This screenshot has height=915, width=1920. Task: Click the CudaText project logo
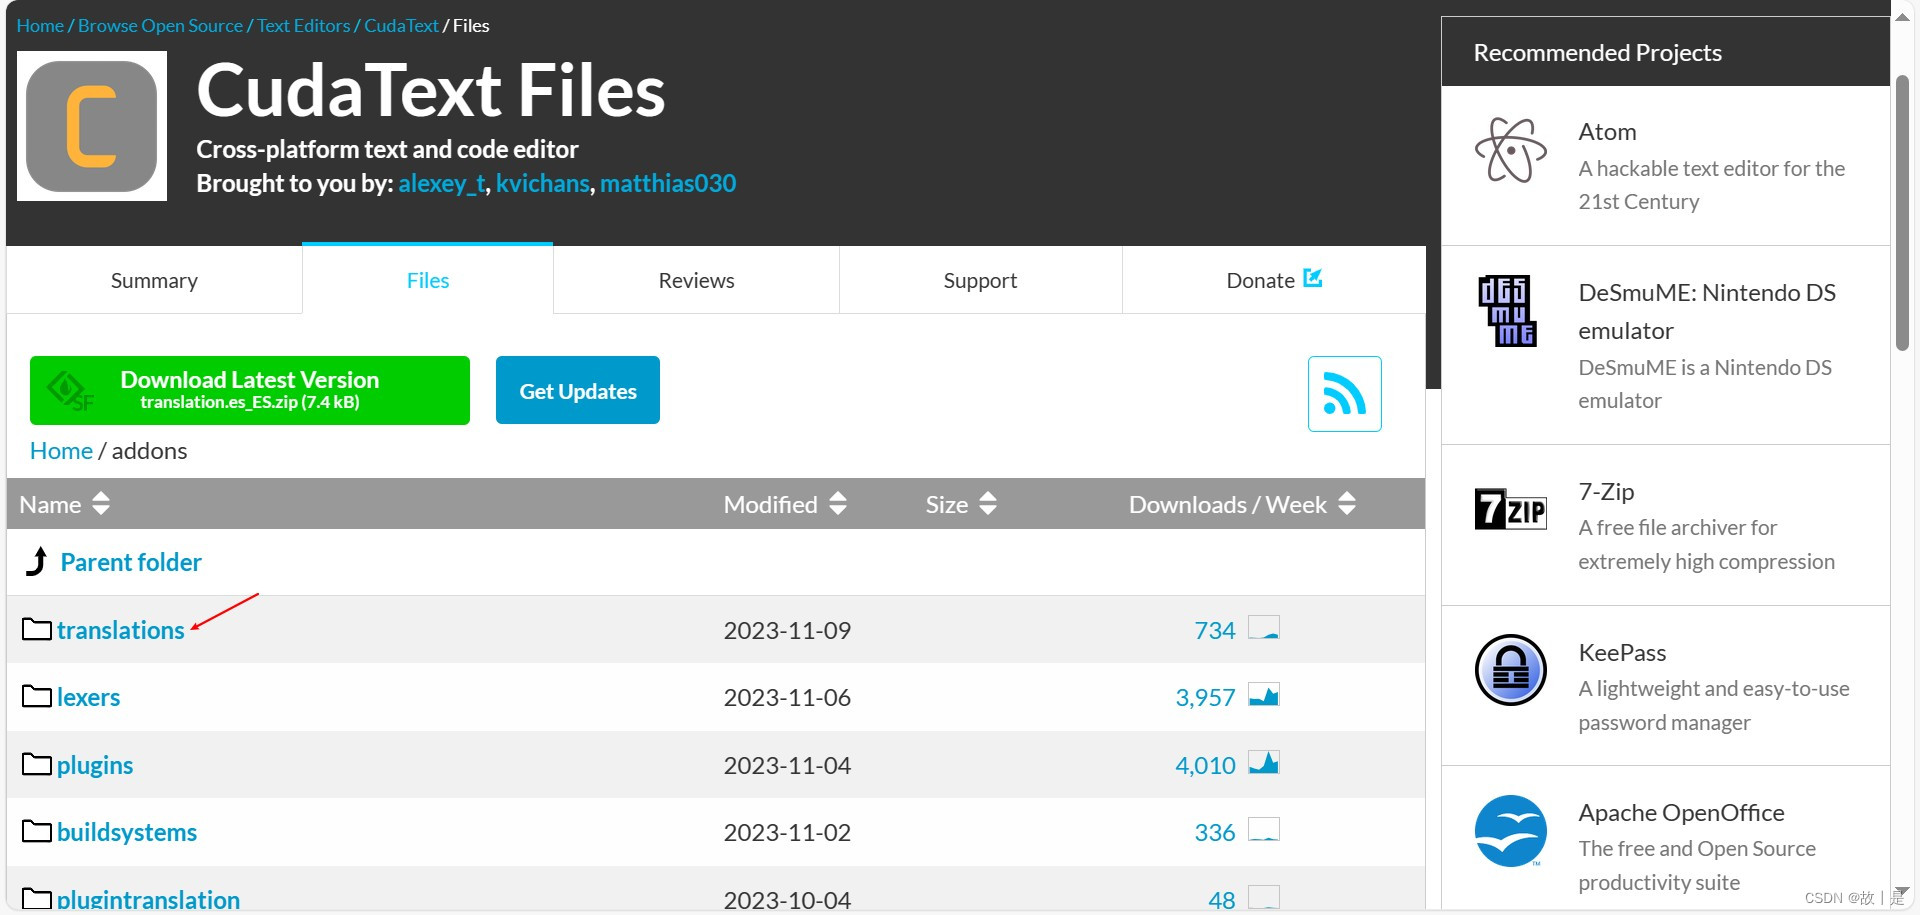[x=92, y=126]
